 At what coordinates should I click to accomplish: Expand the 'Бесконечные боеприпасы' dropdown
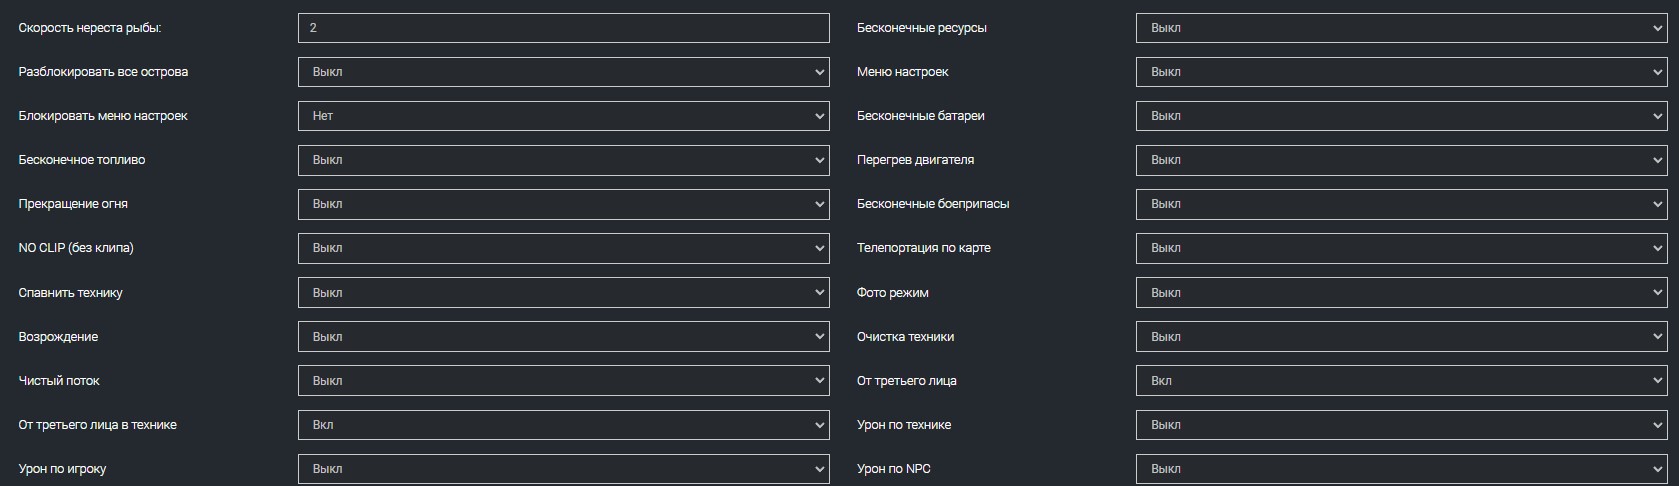click(1401, 204)
